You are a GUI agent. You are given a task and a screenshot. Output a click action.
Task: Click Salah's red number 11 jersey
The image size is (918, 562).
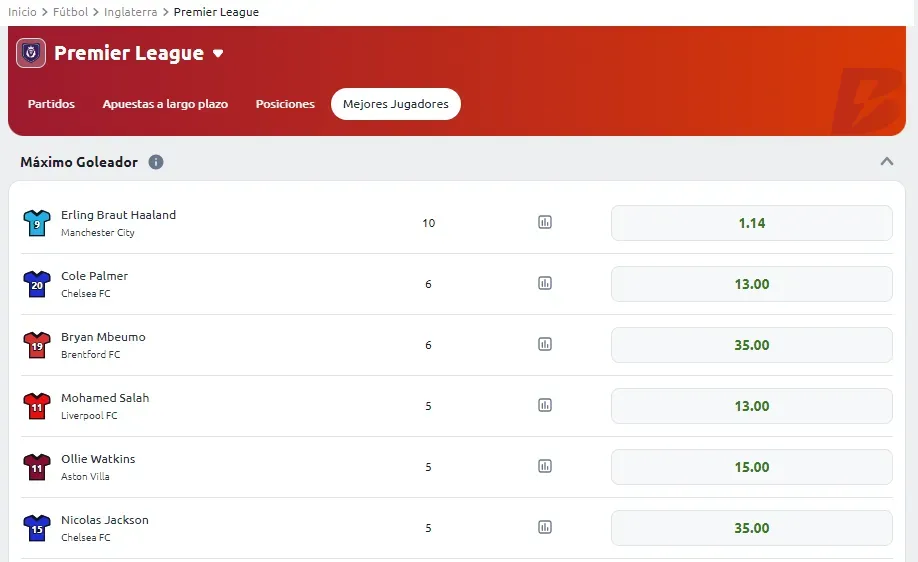(x=37, y=406)
